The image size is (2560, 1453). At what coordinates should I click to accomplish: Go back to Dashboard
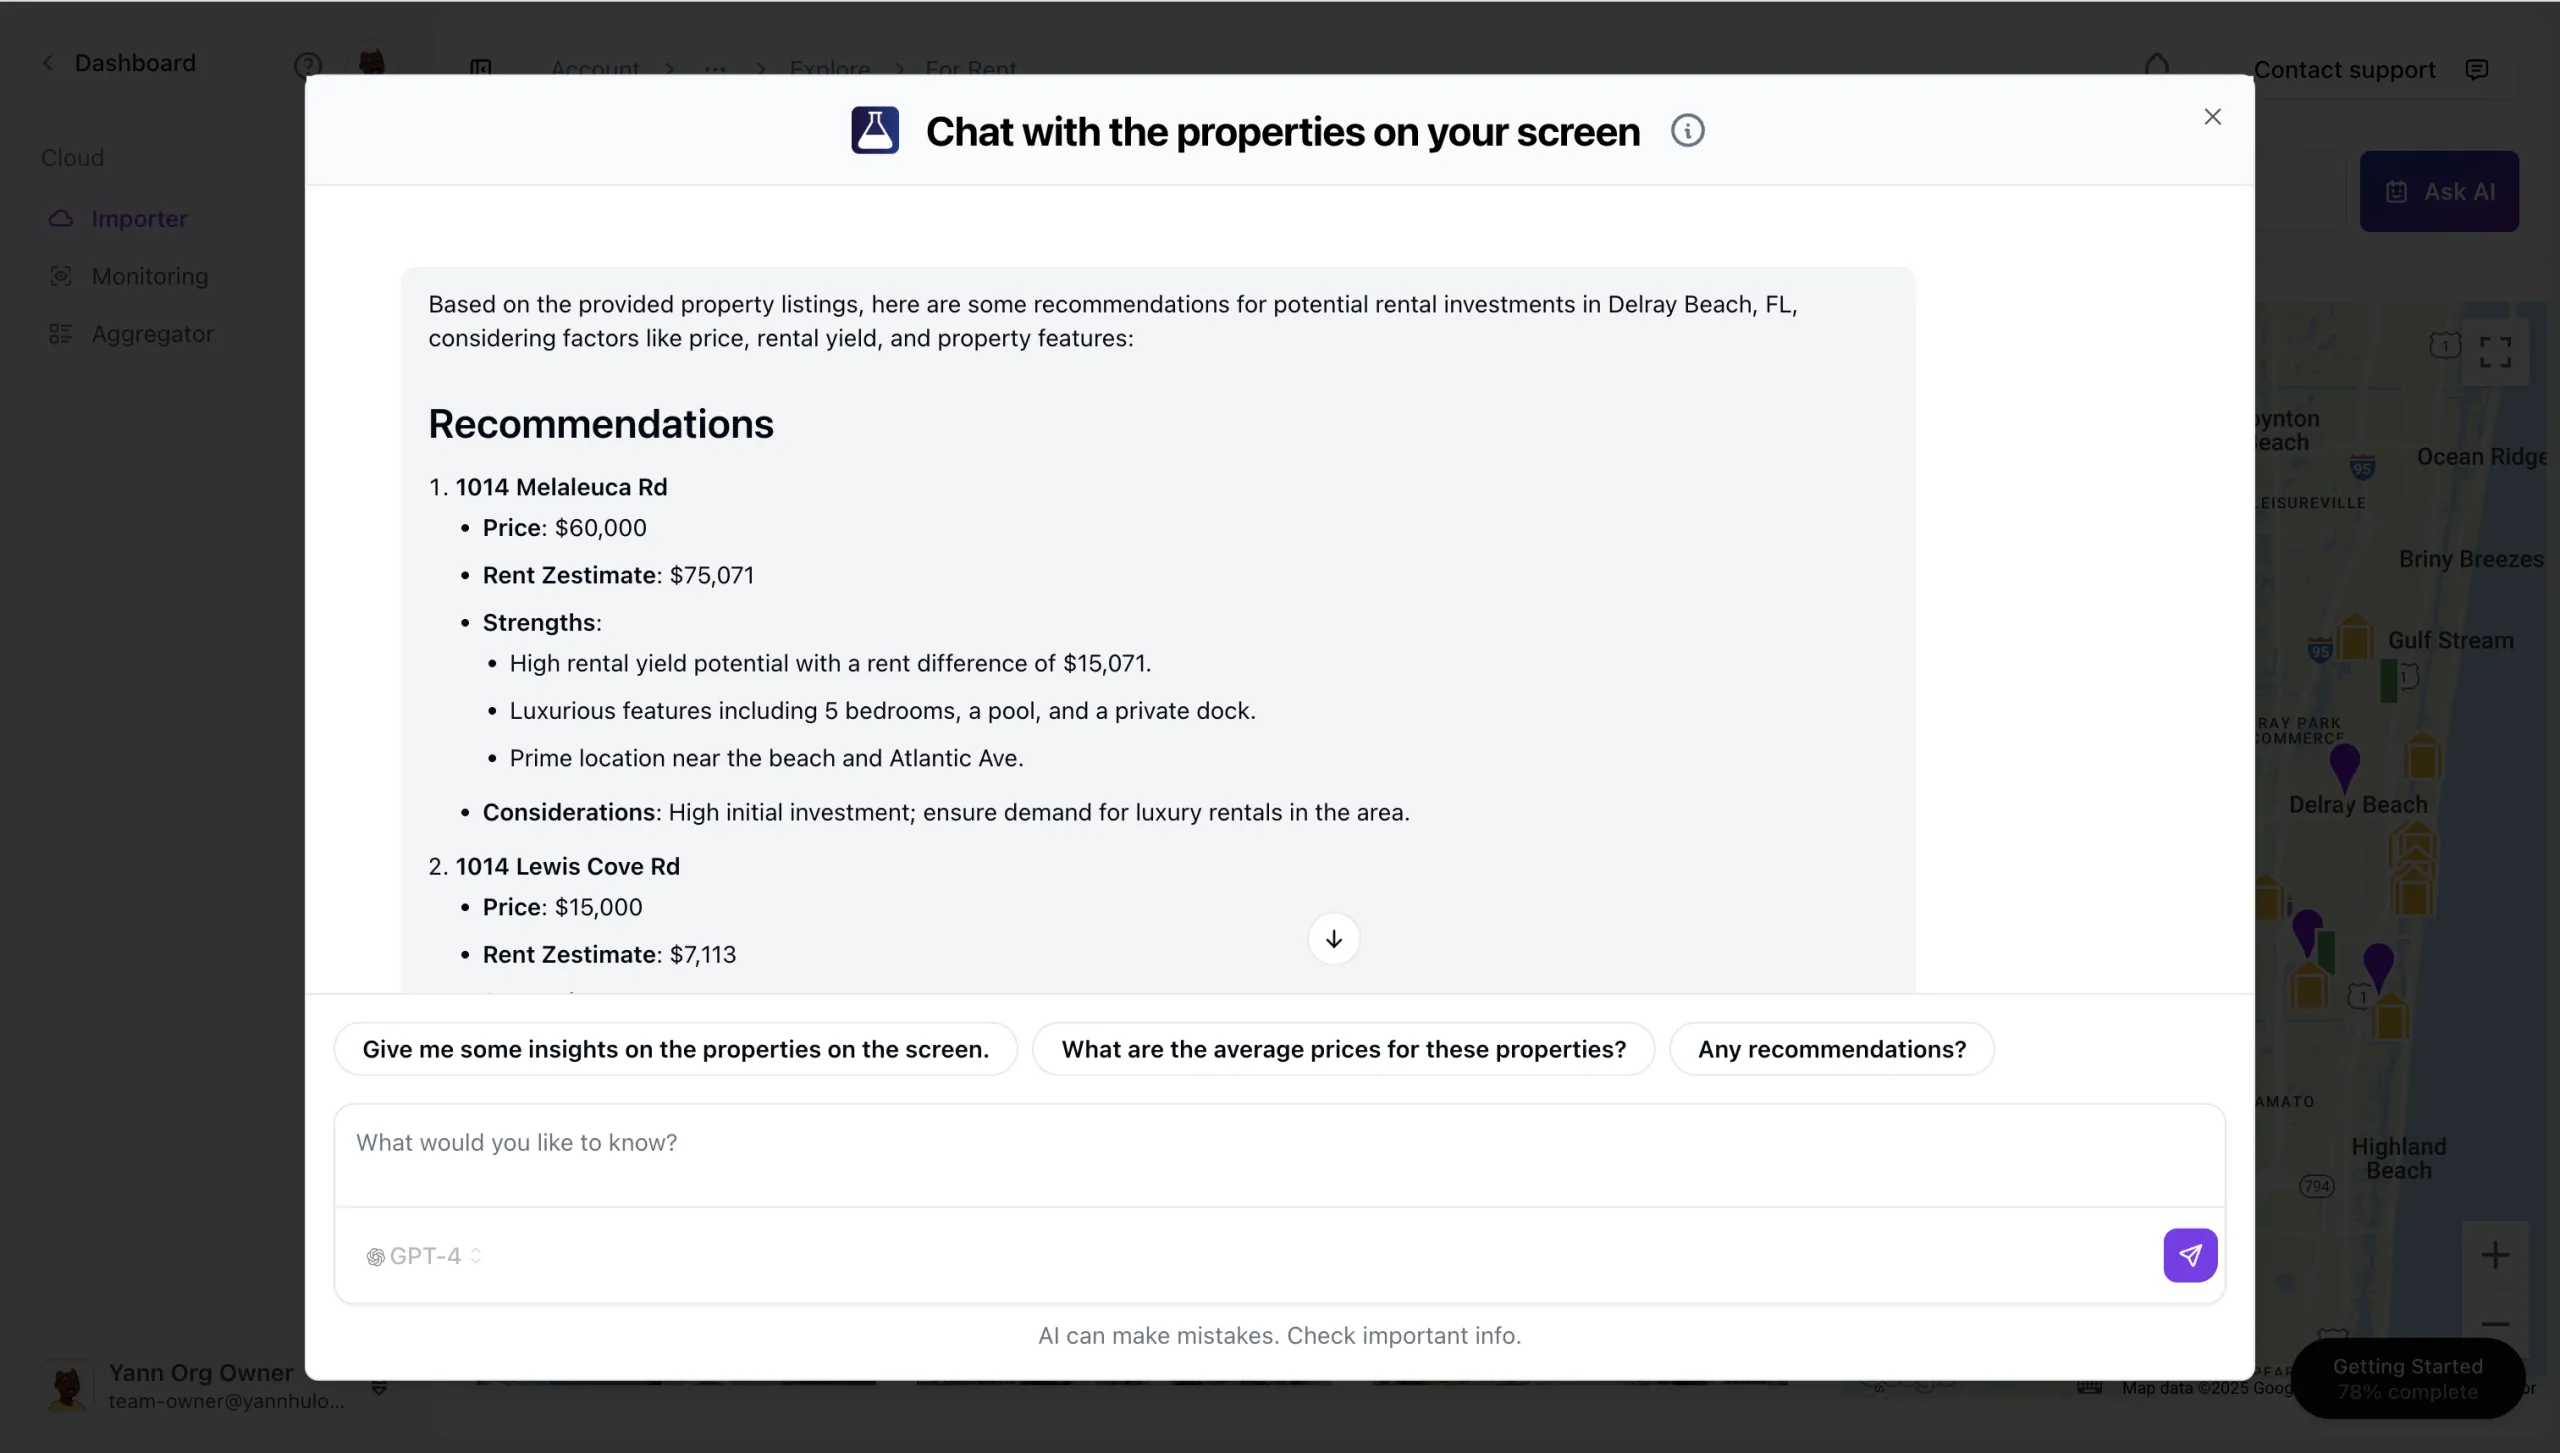(x=134, y=63)
